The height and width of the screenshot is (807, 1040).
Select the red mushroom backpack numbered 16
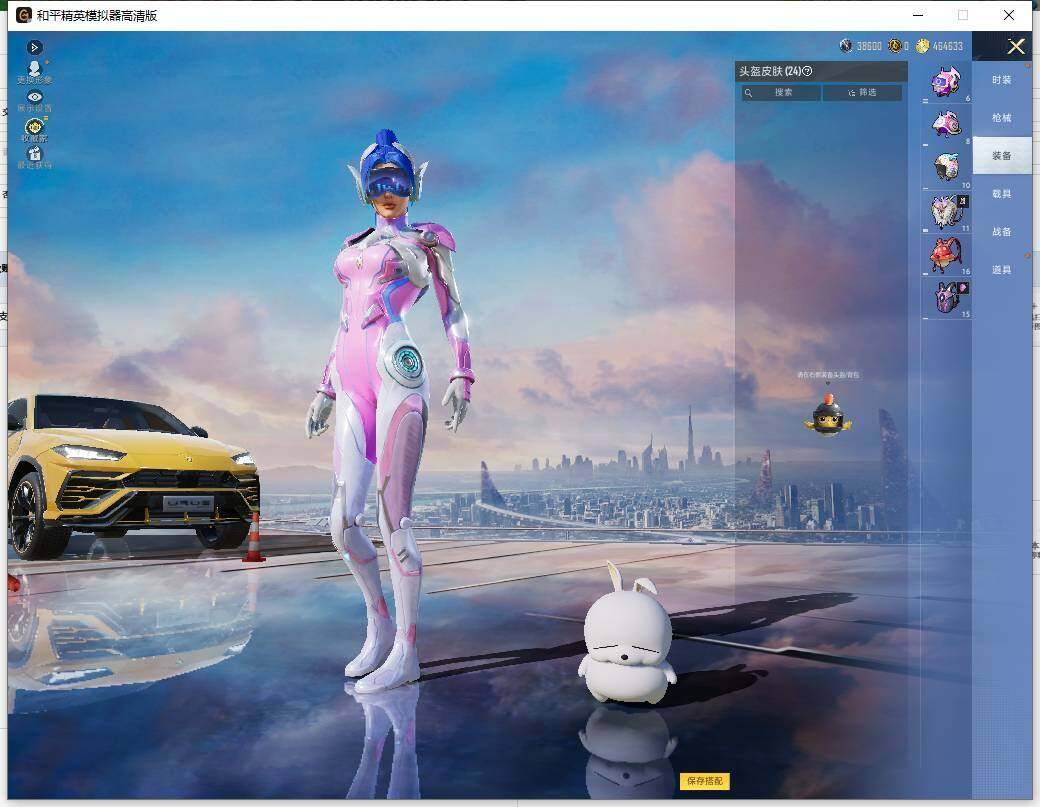pyautogui.click(x=946, y=255)
